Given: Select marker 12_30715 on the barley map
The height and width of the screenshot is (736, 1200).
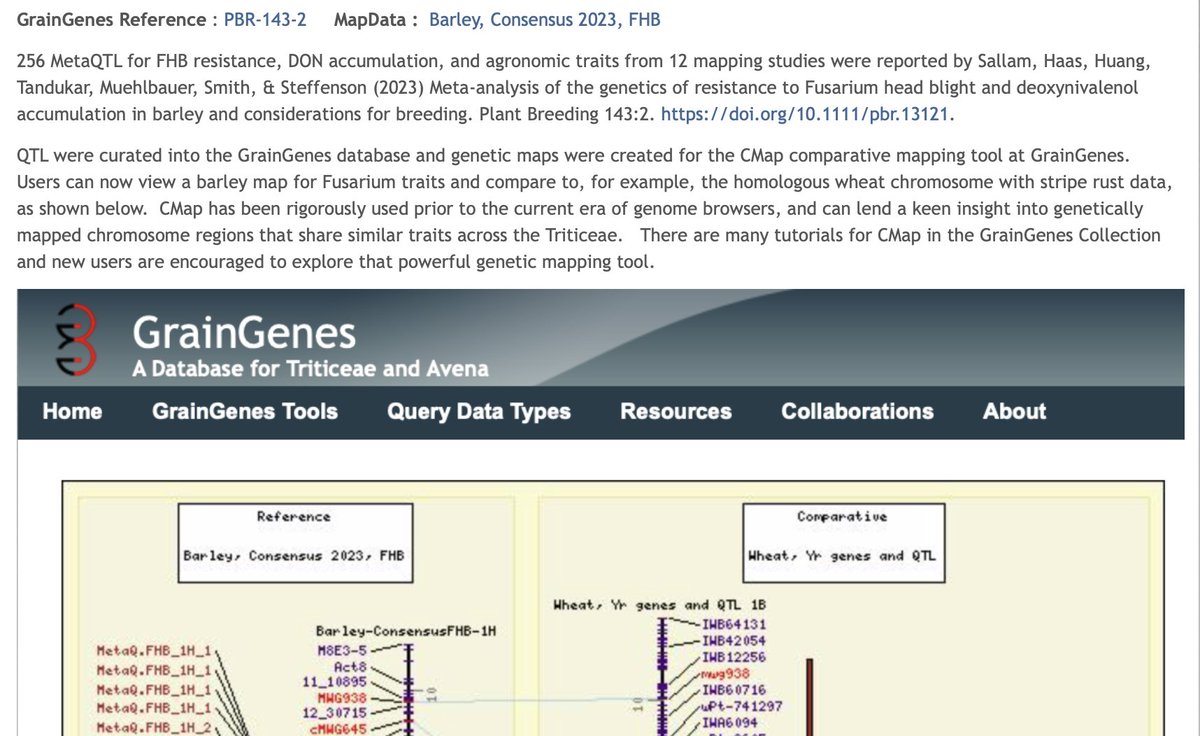Looking at the screenshot, I should tap(336, 712).
